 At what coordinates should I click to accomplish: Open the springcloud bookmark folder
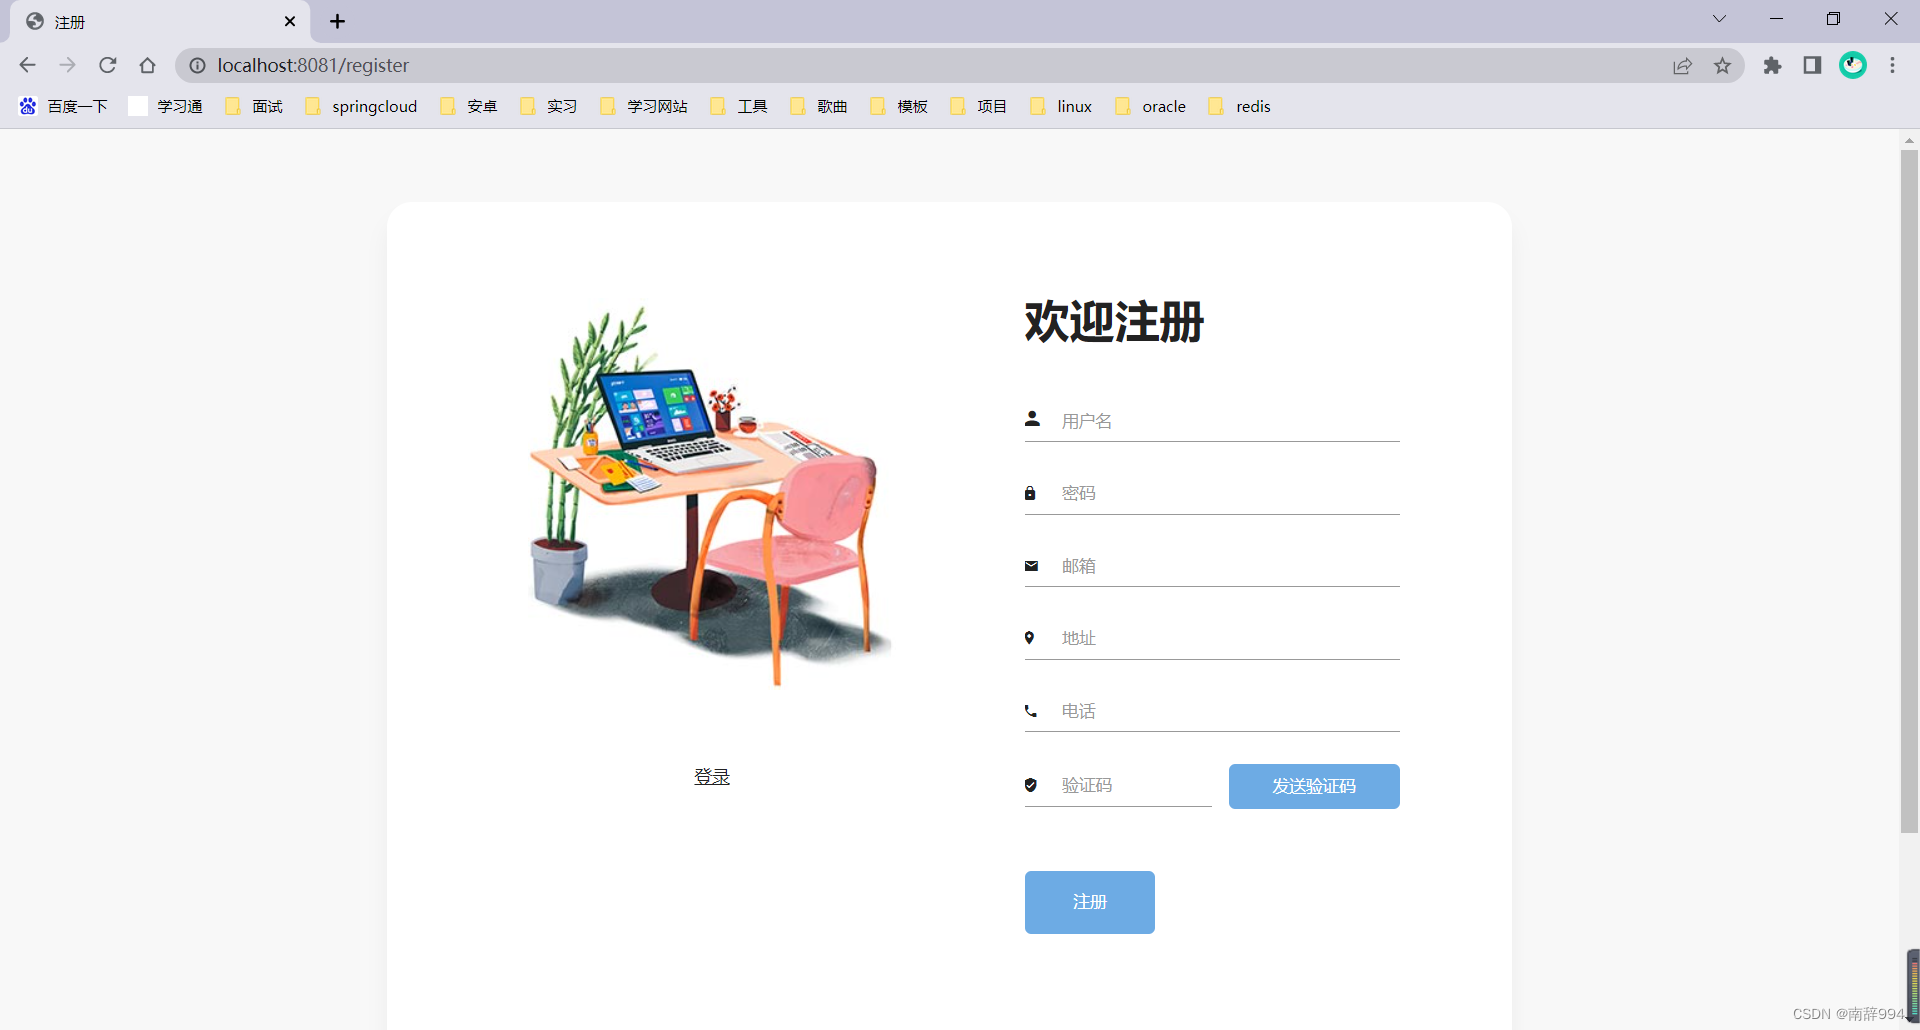(x=361, y=106)
